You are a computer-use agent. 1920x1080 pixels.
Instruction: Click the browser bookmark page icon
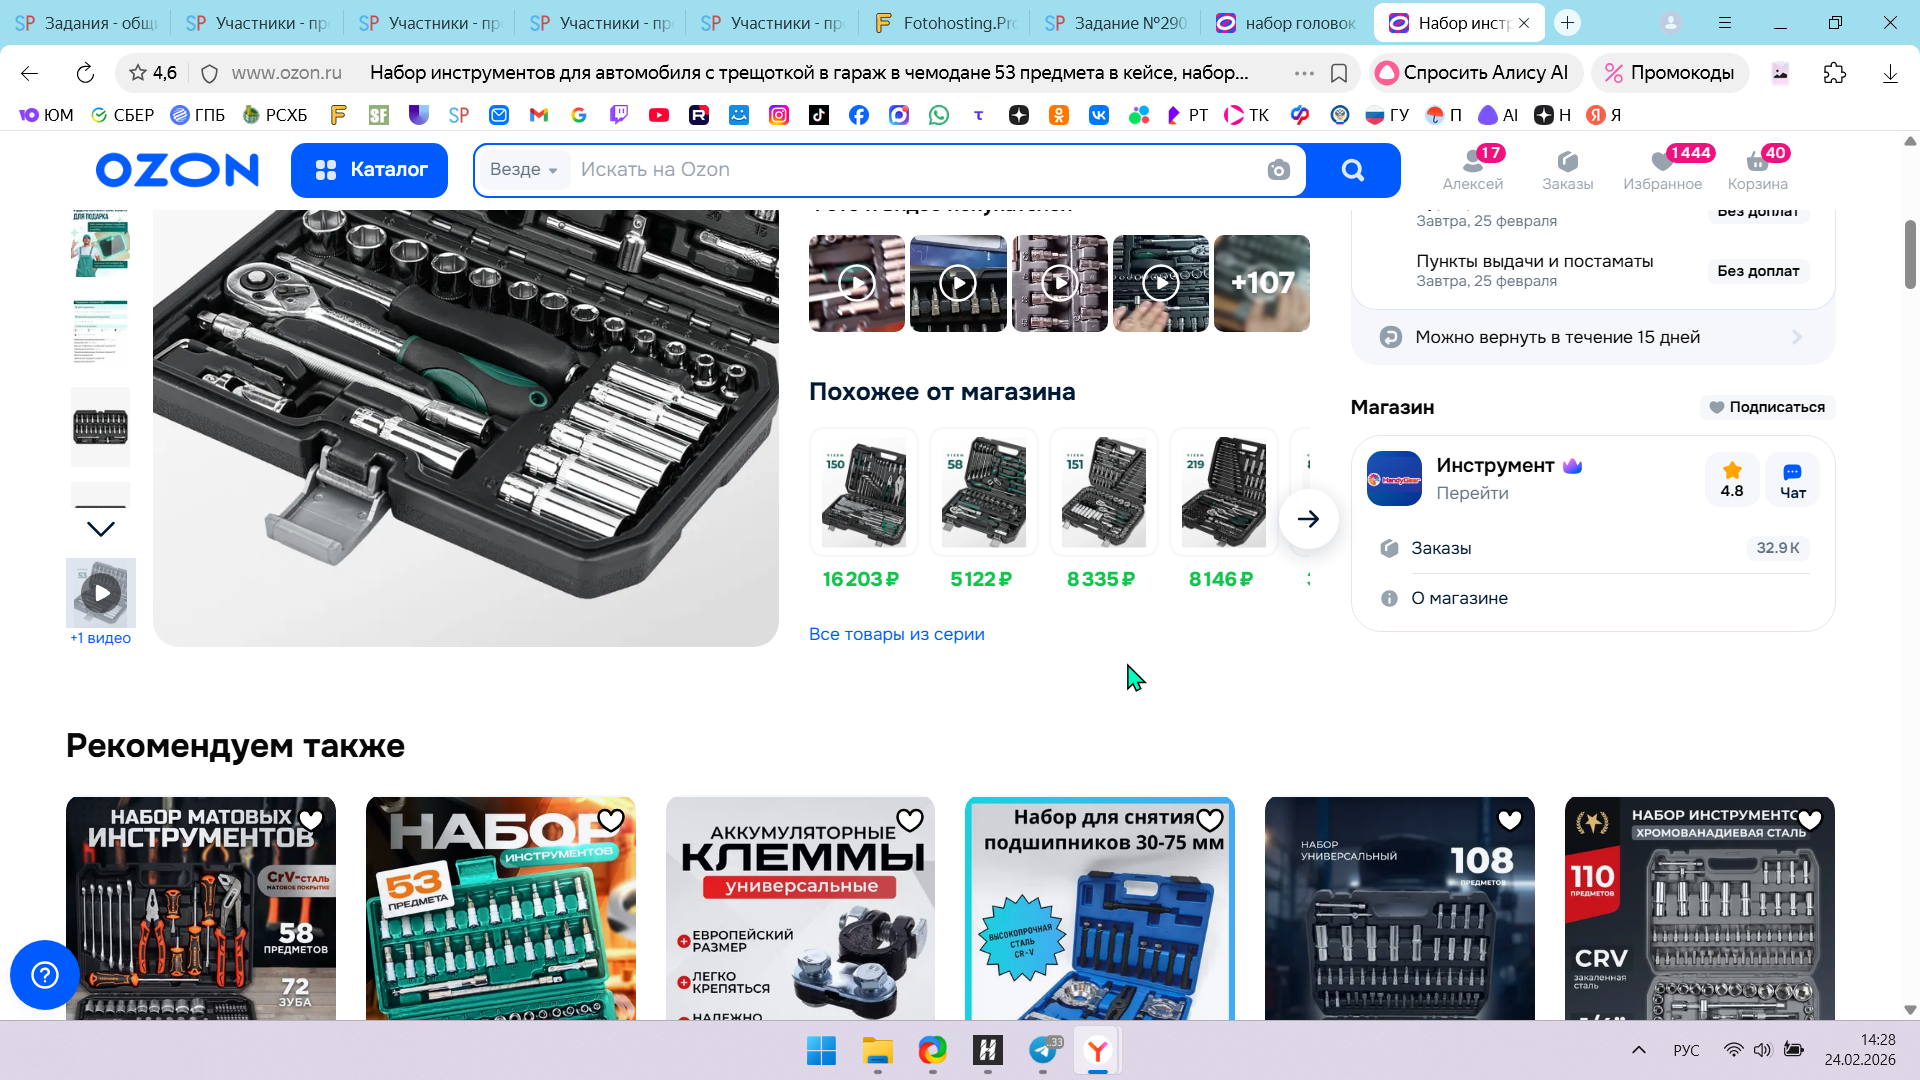pos(1339,73)
